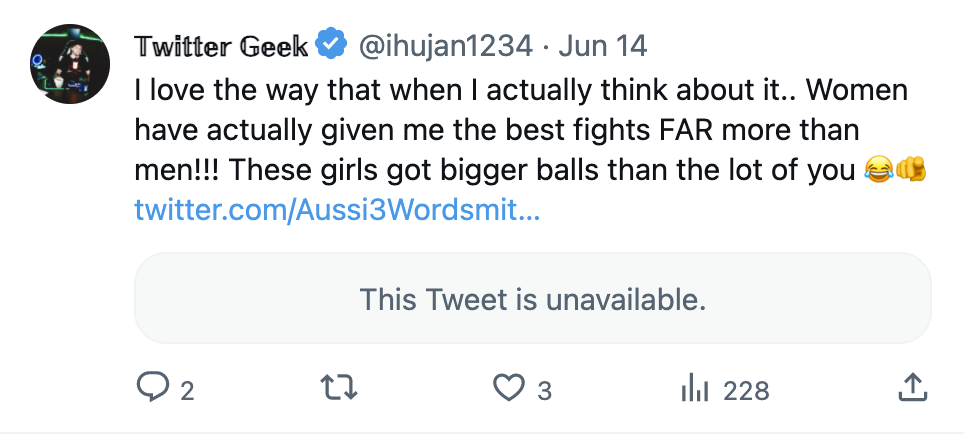Click the blue verified checkmark badge

coord(330,45)
